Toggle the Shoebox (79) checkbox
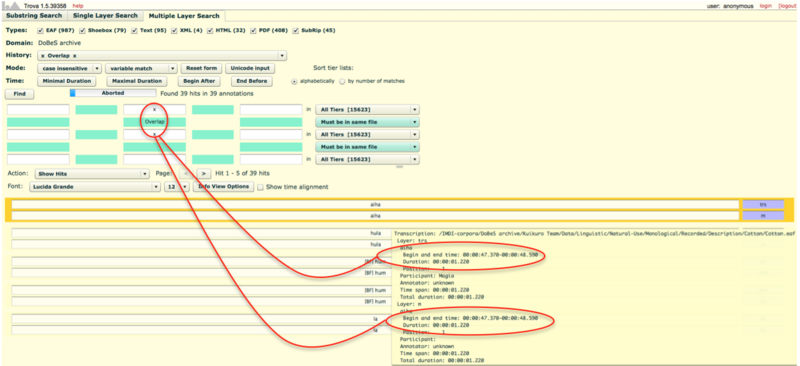This screenshot has height=366, width=800. pyautogui.click(x=83, y=31)
